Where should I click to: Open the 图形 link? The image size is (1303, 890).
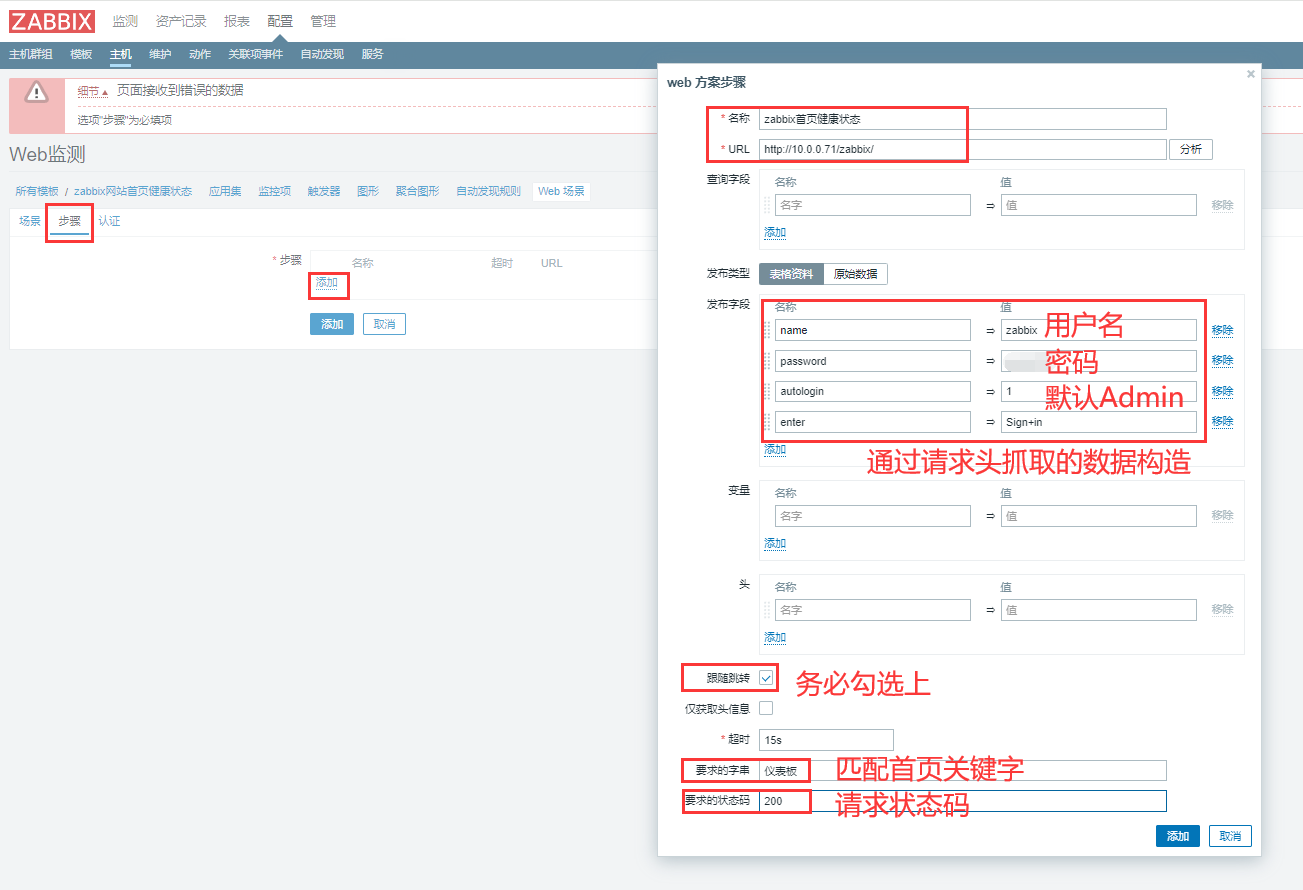[x=368, y=191]
